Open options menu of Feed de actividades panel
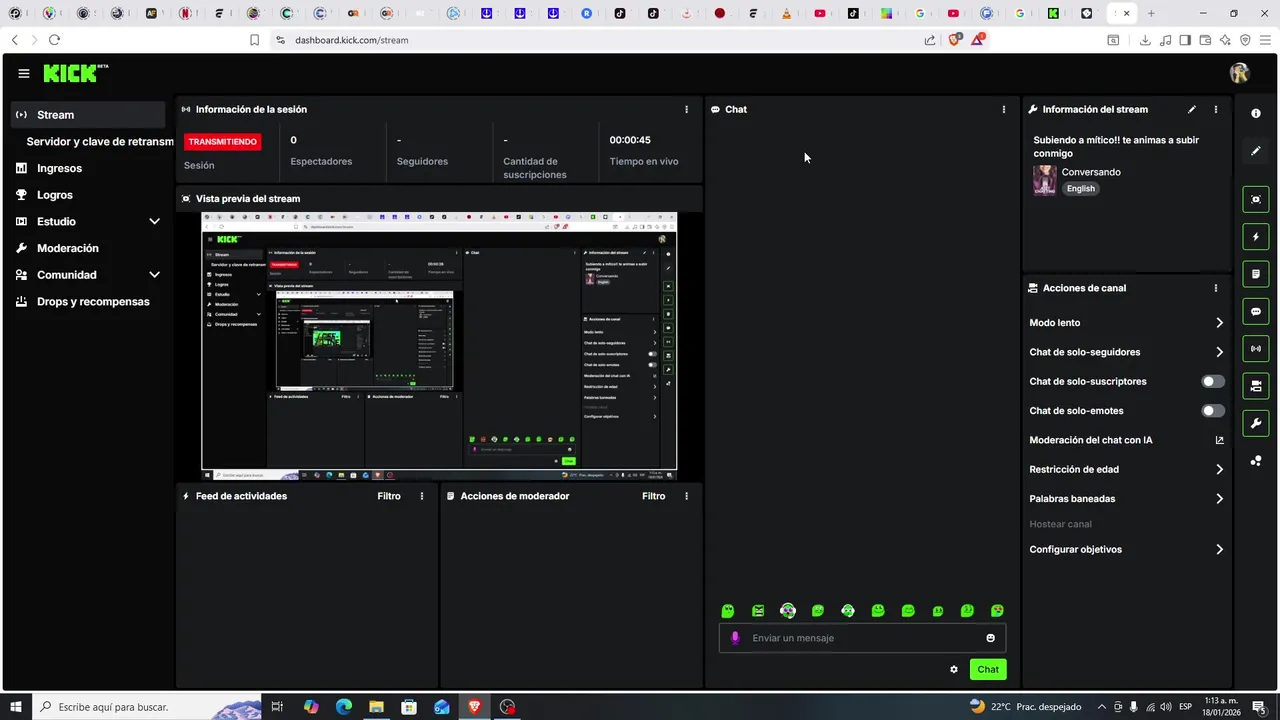The image size is (1280, 720). (x=422, y=496)
